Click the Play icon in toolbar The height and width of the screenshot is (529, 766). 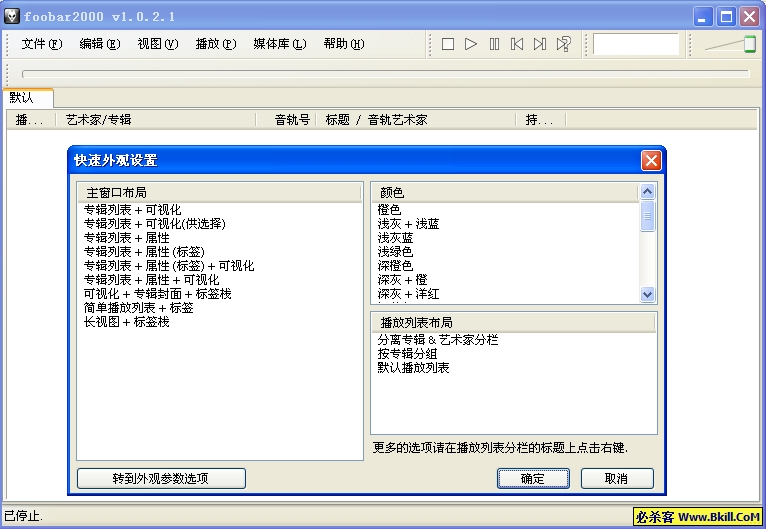pos(470,44)
